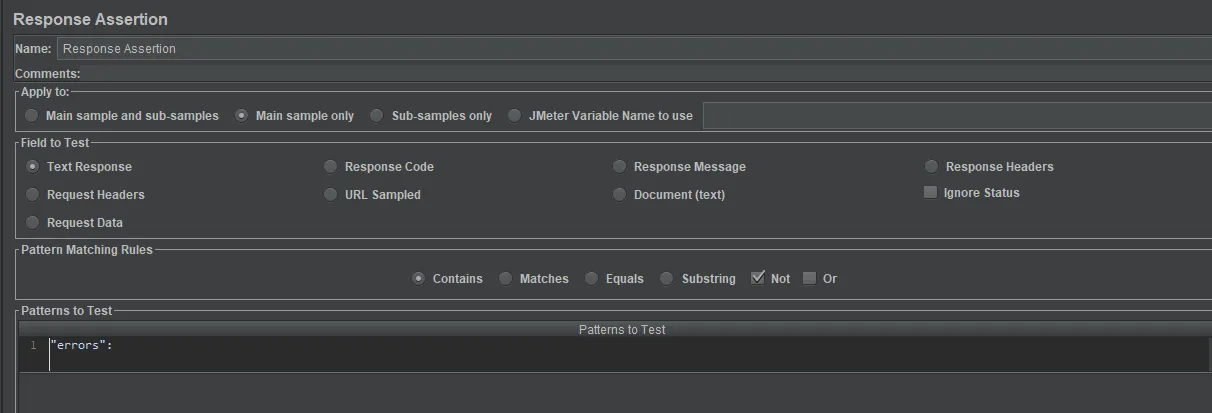Uncheck the Not checkbox
Viewport: 1212px width, 413px height.
(x=758, y=278)
